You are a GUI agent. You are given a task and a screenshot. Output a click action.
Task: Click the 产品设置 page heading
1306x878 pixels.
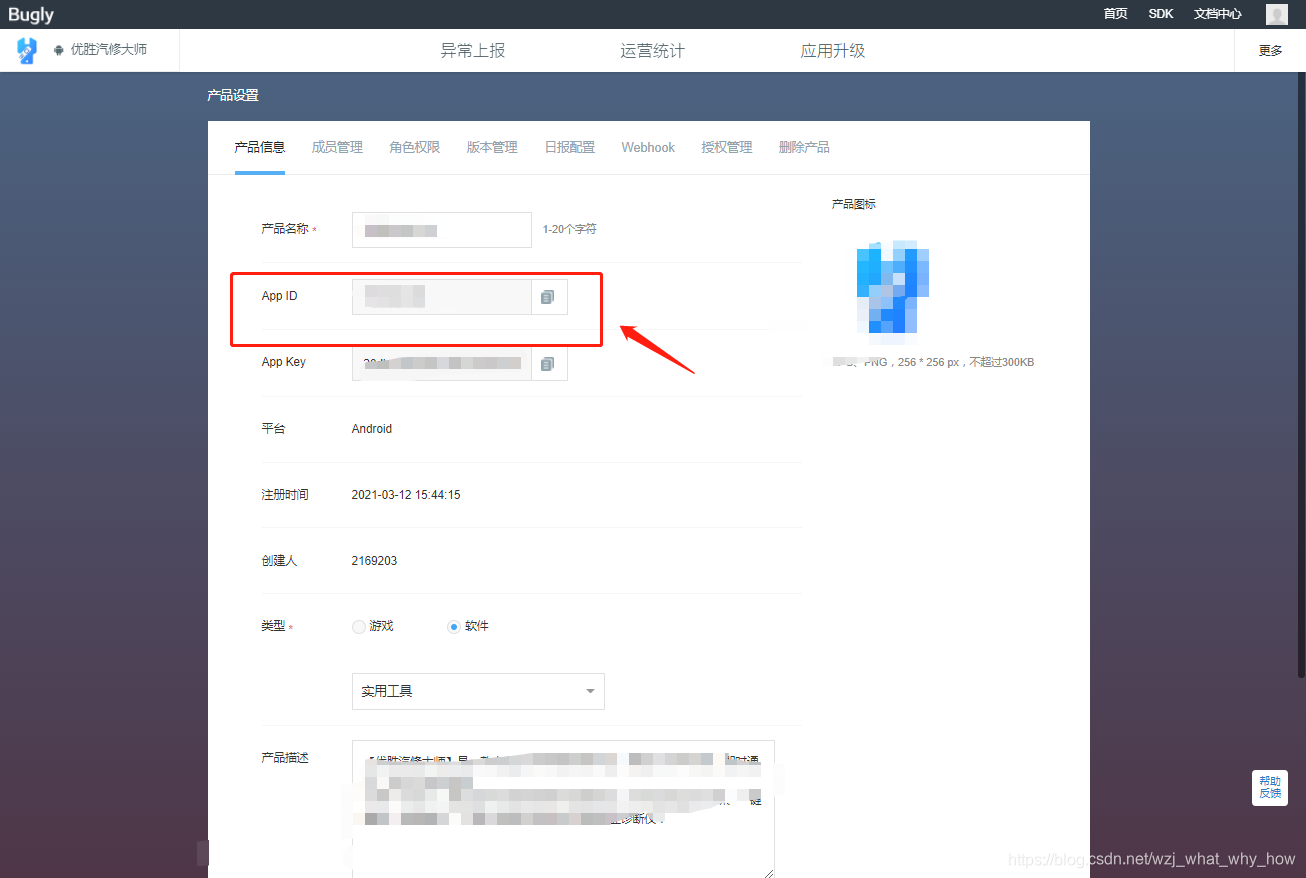[x=233, y=96]
